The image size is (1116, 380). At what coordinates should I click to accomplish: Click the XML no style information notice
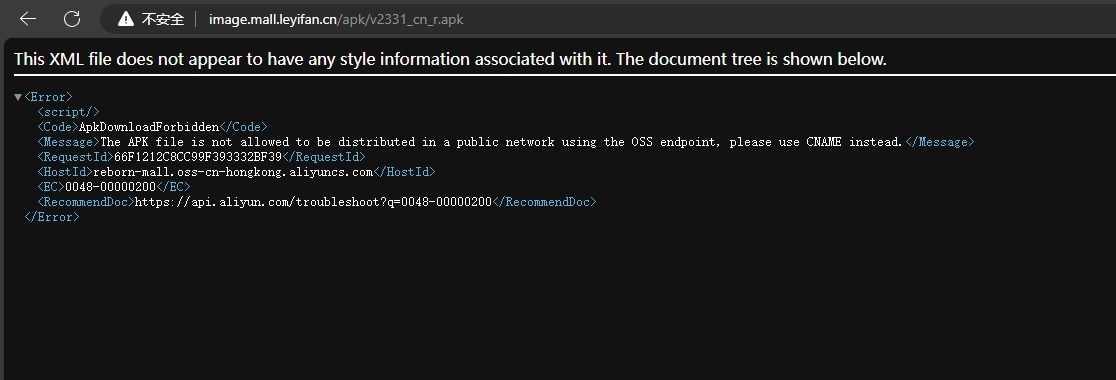coord(450,59)
